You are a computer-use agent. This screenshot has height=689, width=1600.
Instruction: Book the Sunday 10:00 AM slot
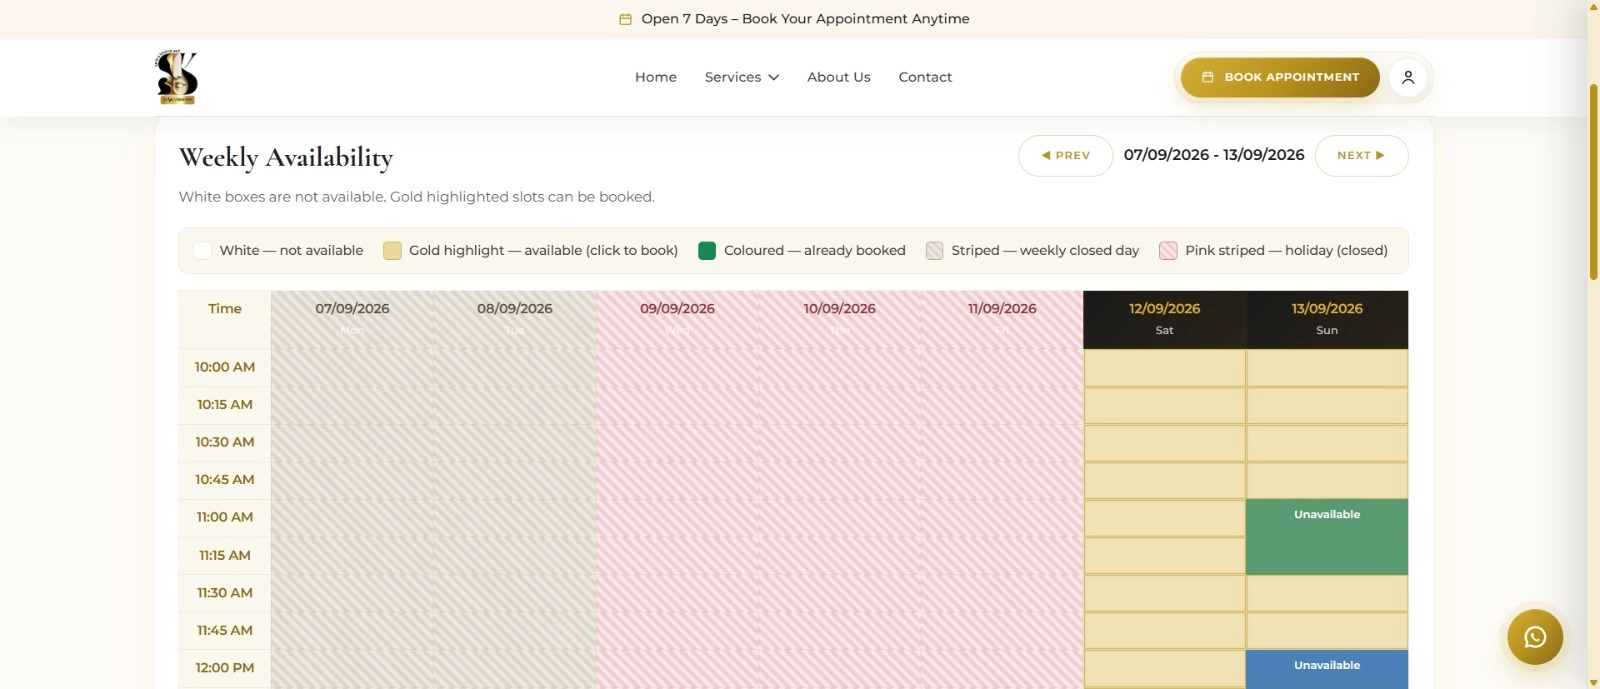(x=1327, y=368)
